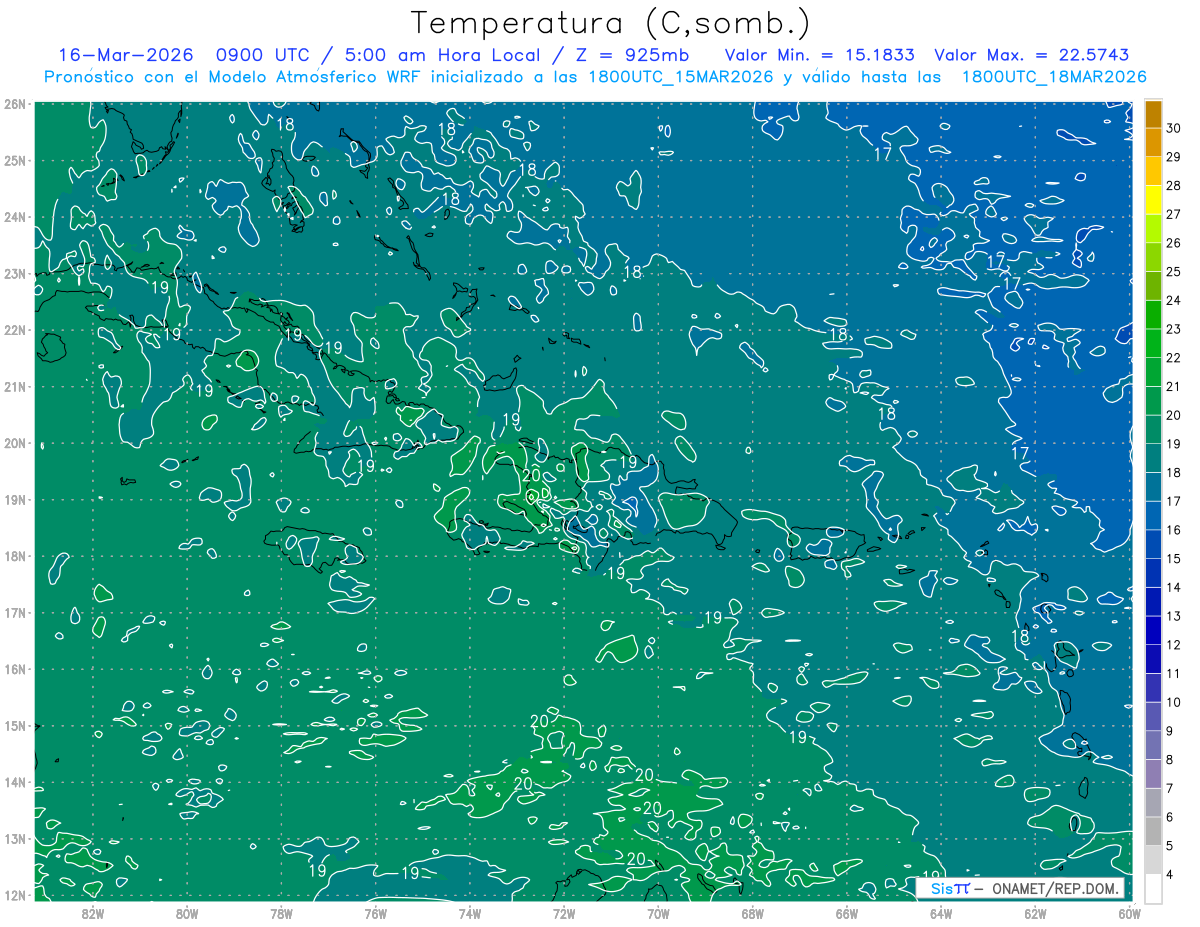
Task: Click the legend label "30"
Action: point(1174,128)
